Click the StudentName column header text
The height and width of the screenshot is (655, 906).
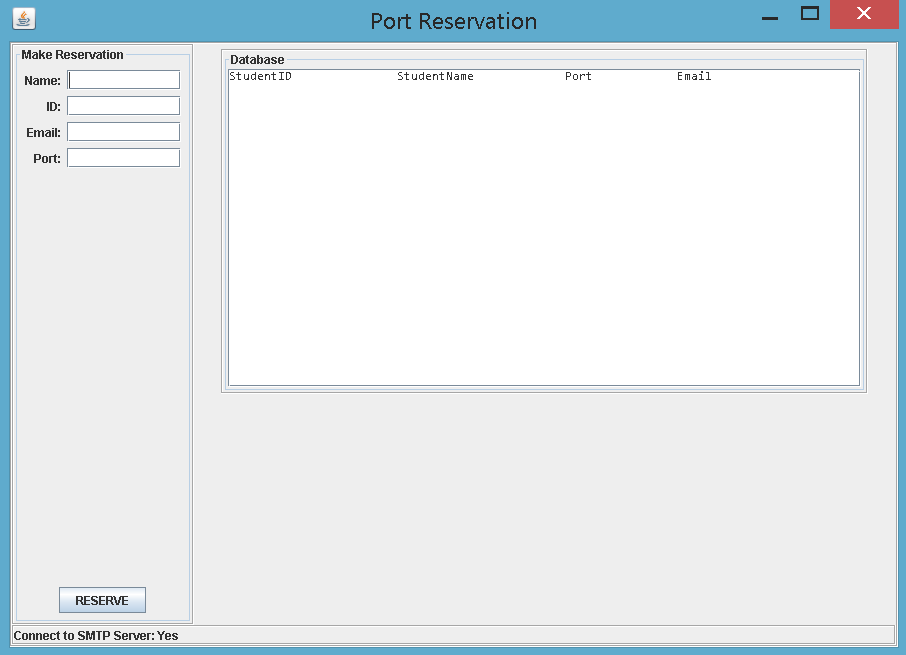tap(435, 76)
